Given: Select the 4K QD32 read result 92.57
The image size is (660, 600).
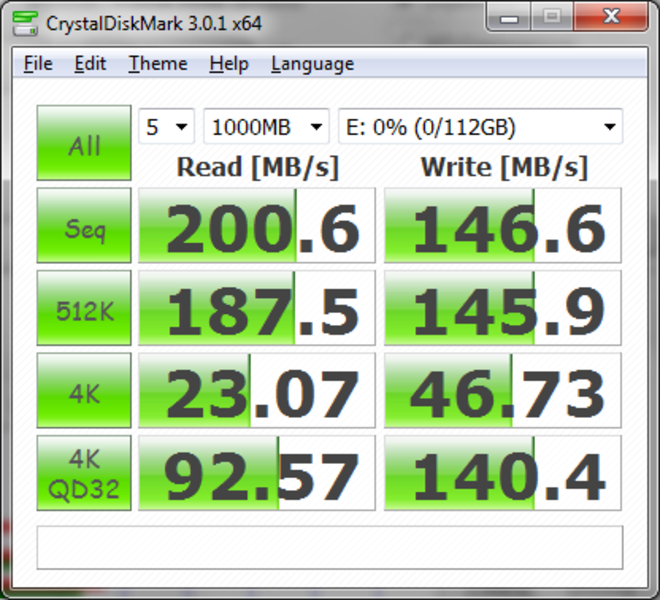Looking at the screenshot, I should point(257,473).
